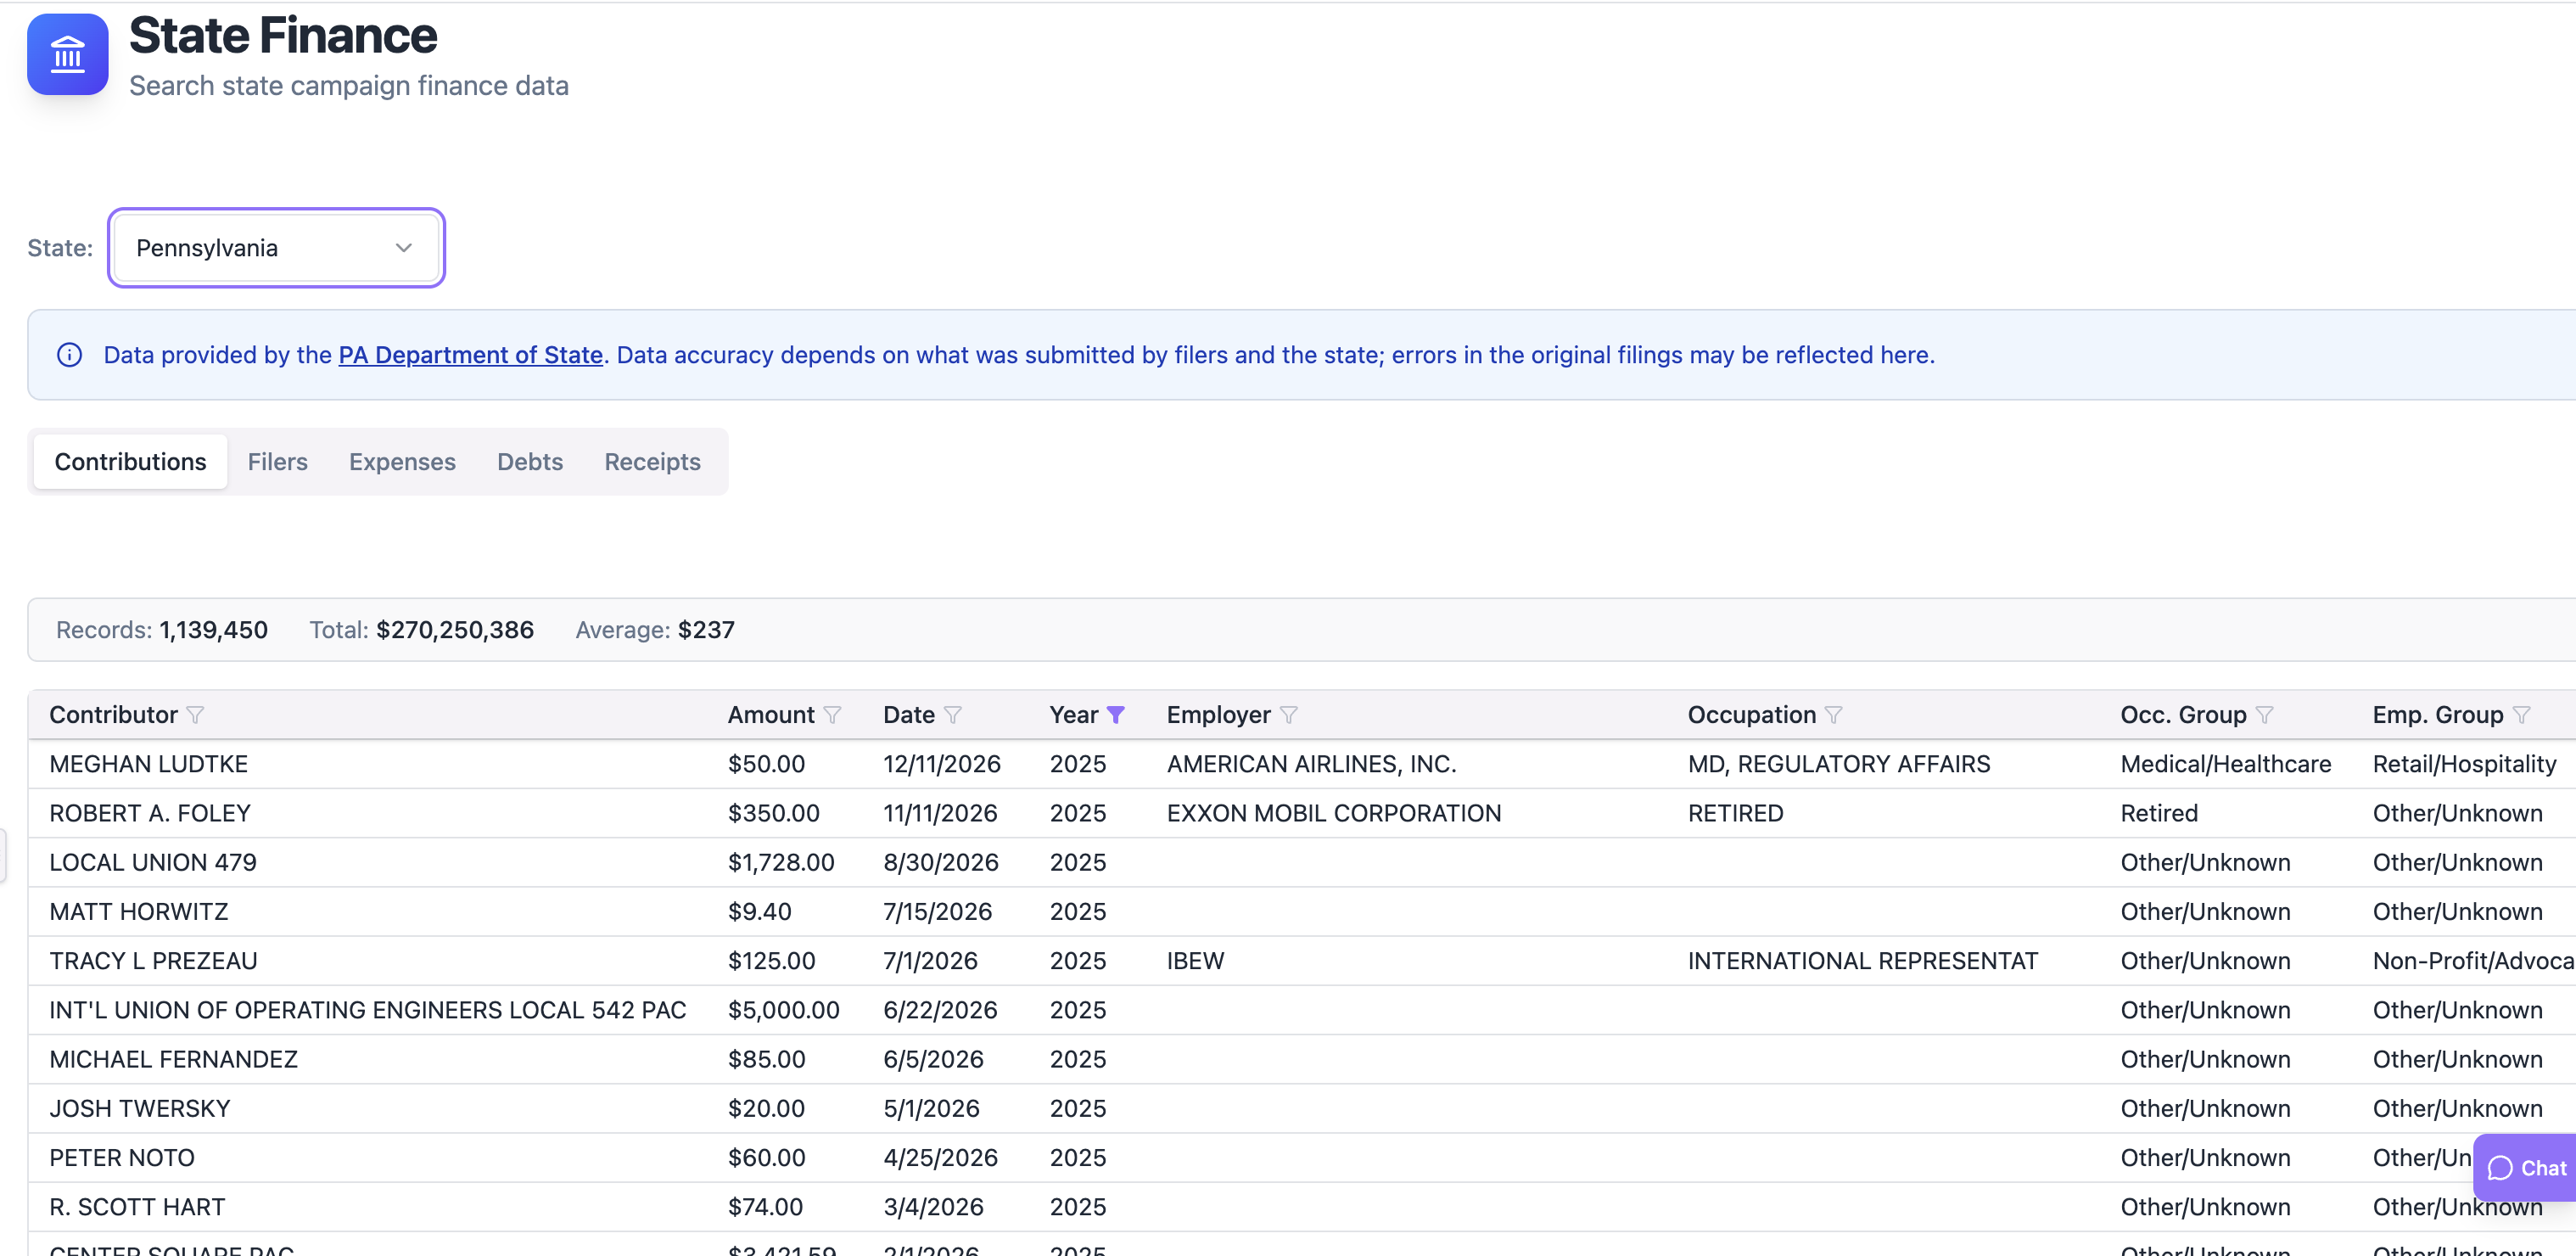Open the Occupation column filter icon
This screenshot has height=1256, width=2576.
coord(1833,715)
